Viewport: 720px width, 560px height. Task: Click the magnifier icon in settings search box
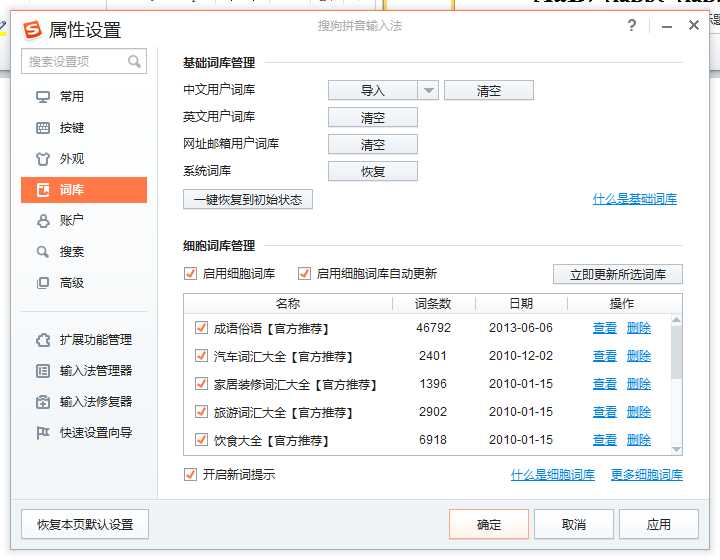pos(134,61)
